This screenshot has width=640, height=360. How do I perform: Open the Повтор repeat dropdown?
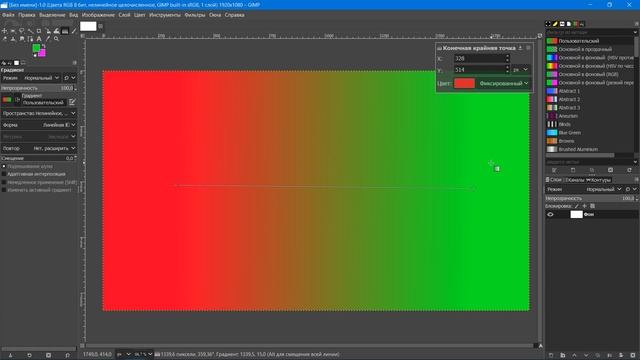[x=39, y=149]
